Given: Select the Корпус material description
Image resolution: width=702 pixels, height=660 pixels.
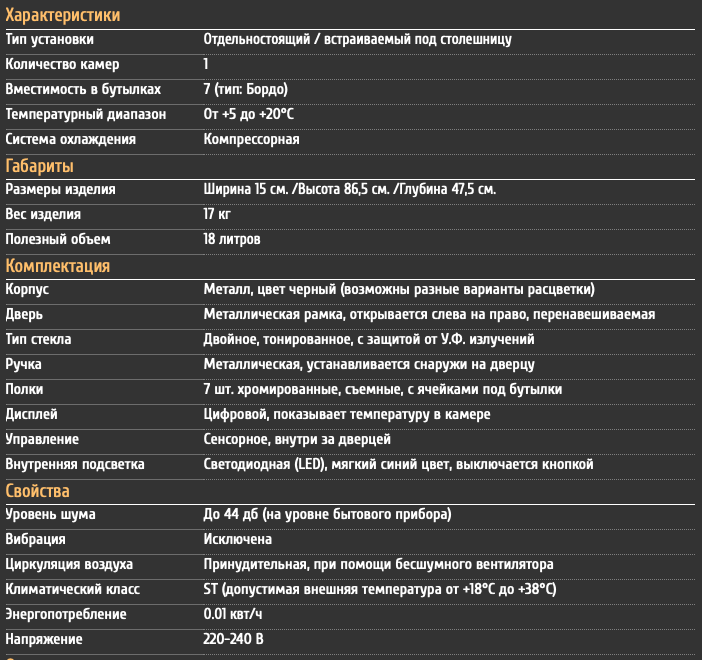Looking at the screenshot, I should [399, 289].
